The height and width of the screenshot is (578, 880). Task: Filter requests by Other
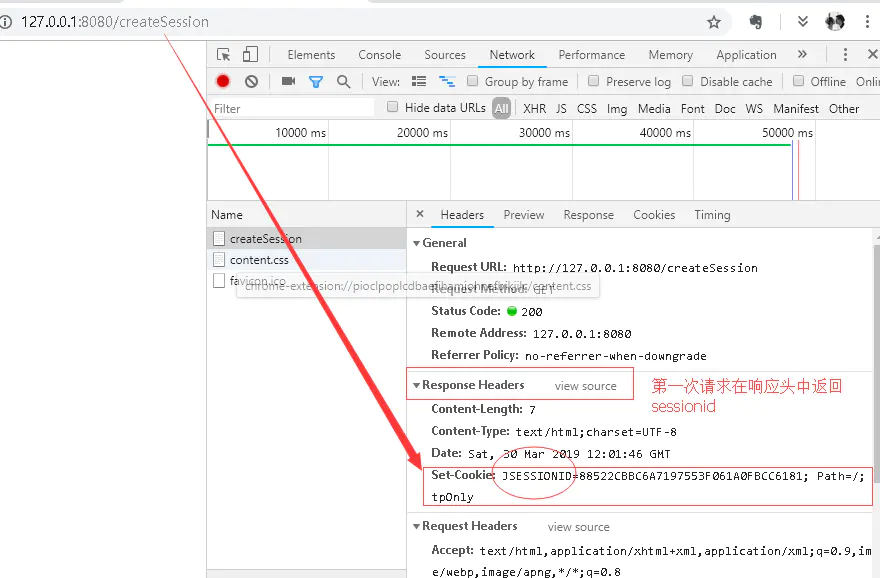844,109
